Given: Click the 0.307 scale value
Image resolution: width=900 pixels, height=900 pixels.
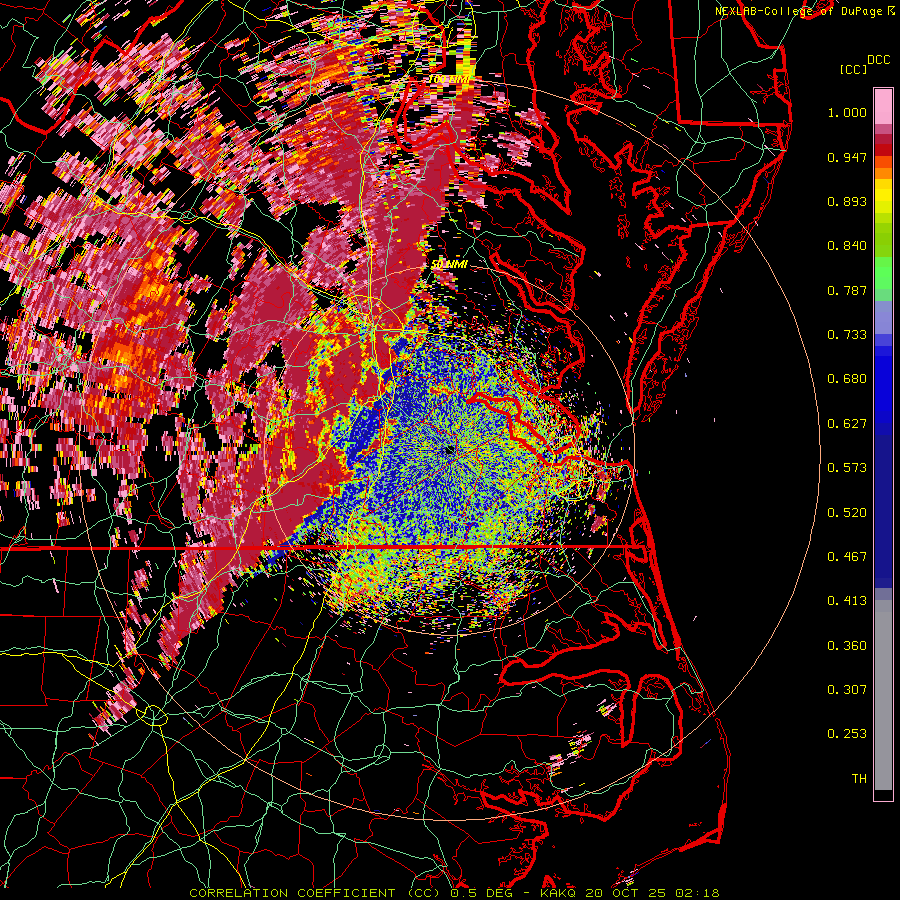Looking at the screenshot, I should point(847,689).
